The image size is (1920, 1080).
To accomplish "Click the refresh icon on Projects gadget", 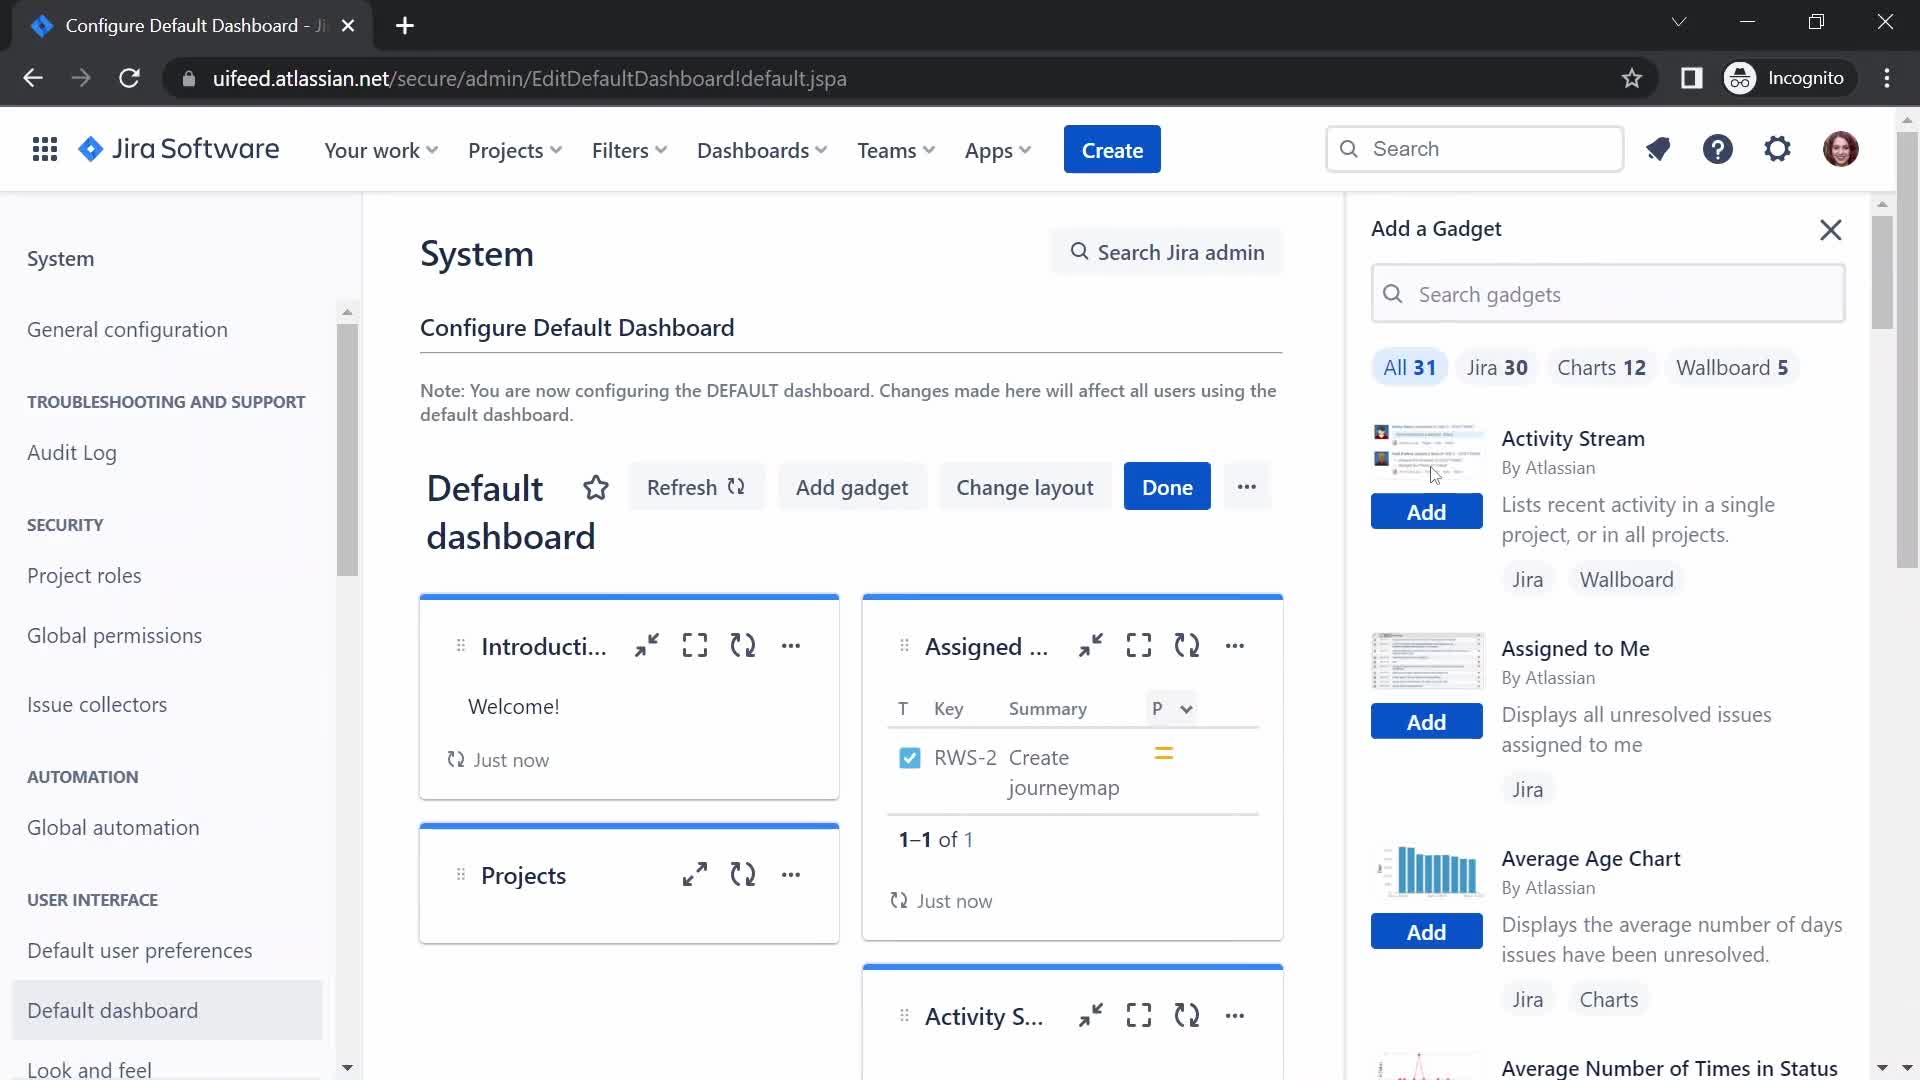I will click(x=744, y=874).
